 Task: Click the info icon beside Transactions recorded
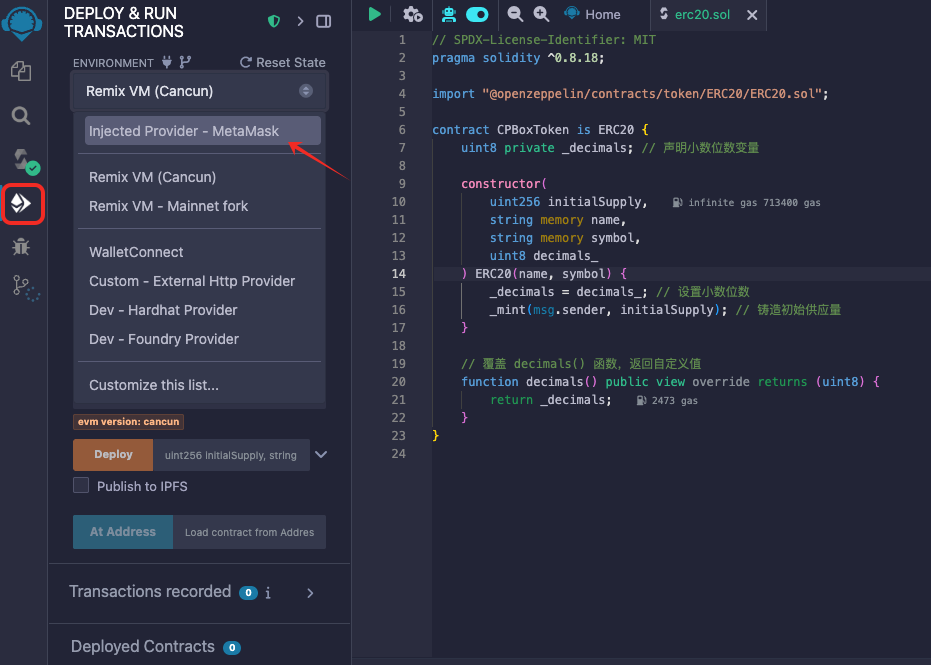point(268,593)
